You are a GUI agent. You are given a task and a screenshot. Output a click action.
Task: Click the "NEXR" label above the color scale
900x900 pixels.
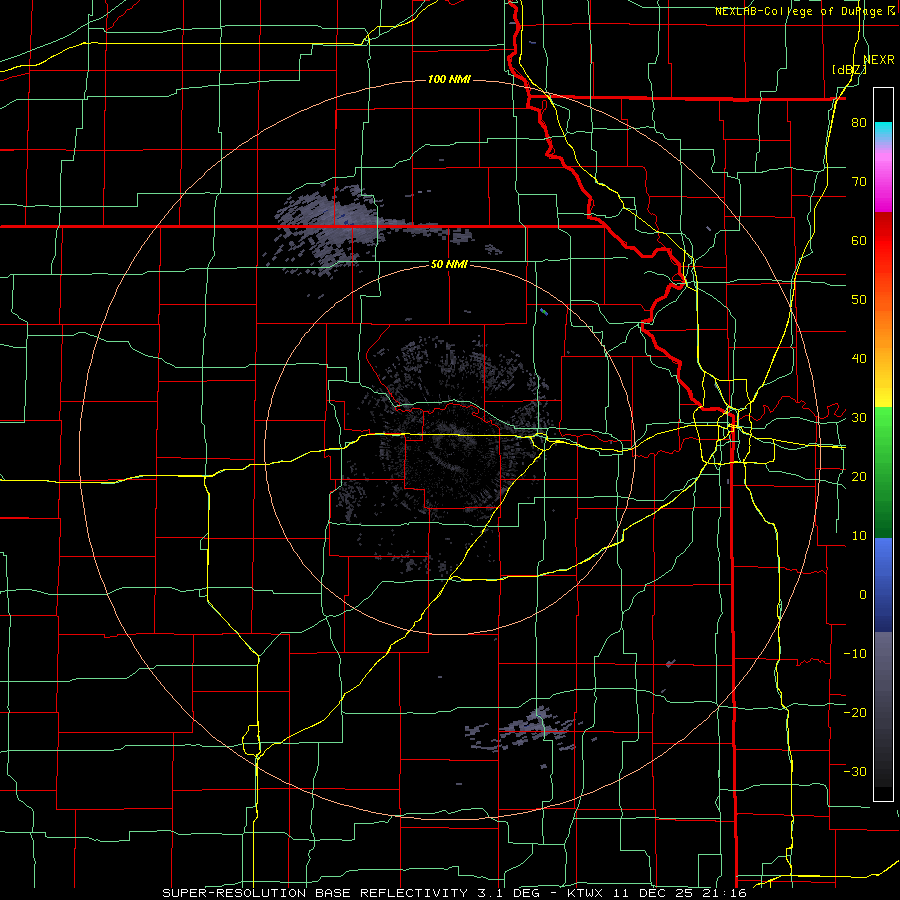tap(879, 60)
